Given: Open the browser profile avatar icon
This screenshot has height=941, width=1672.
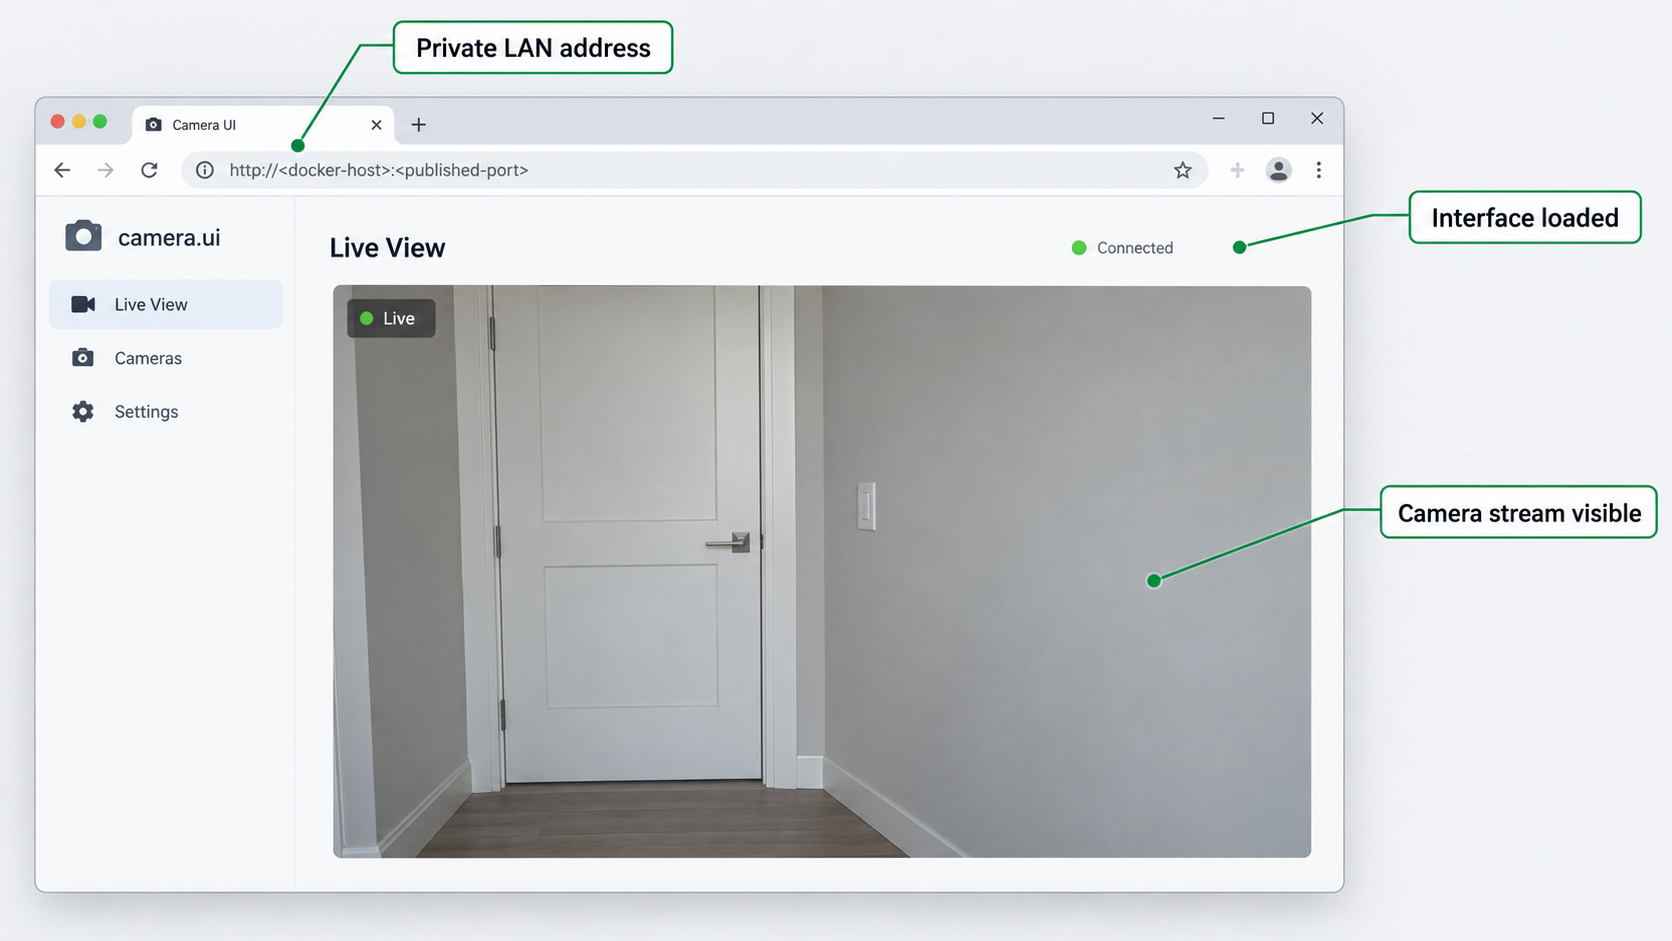Looking at the screenshot, I should [1278, 170].
